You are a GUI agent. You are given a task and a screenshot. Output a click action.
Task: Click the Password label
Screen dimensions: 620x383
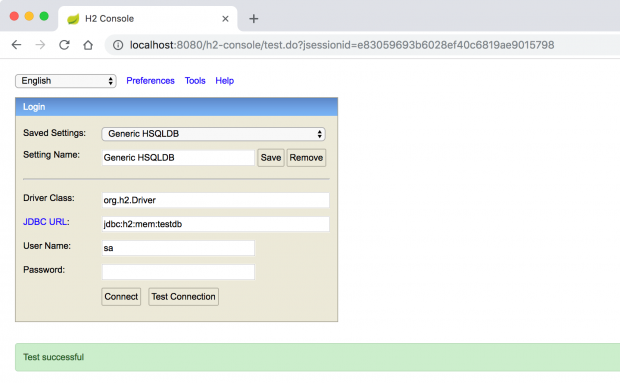[44, 270]
